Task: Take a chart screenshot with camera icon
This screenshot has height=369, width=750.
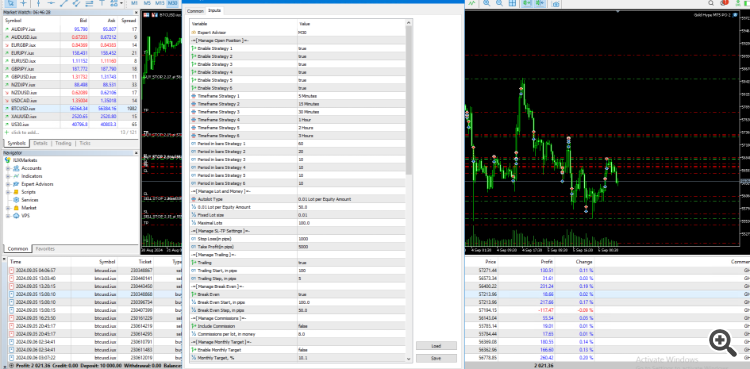Action: 555,4
